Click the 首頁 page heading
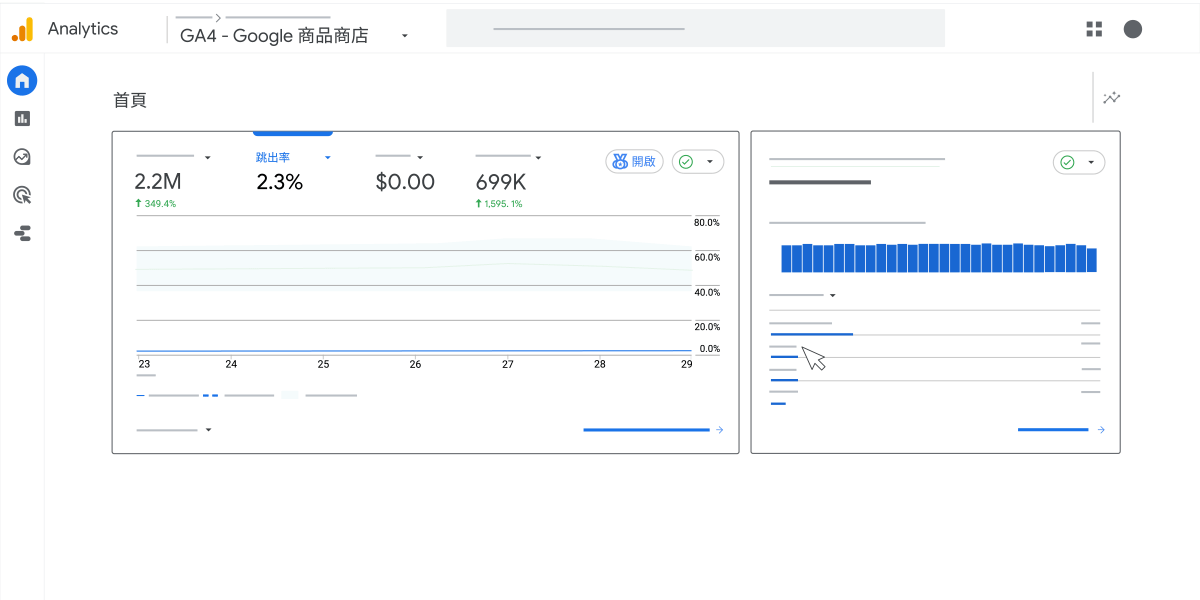This screenshot has height=600, width=1200. (131, 100)
